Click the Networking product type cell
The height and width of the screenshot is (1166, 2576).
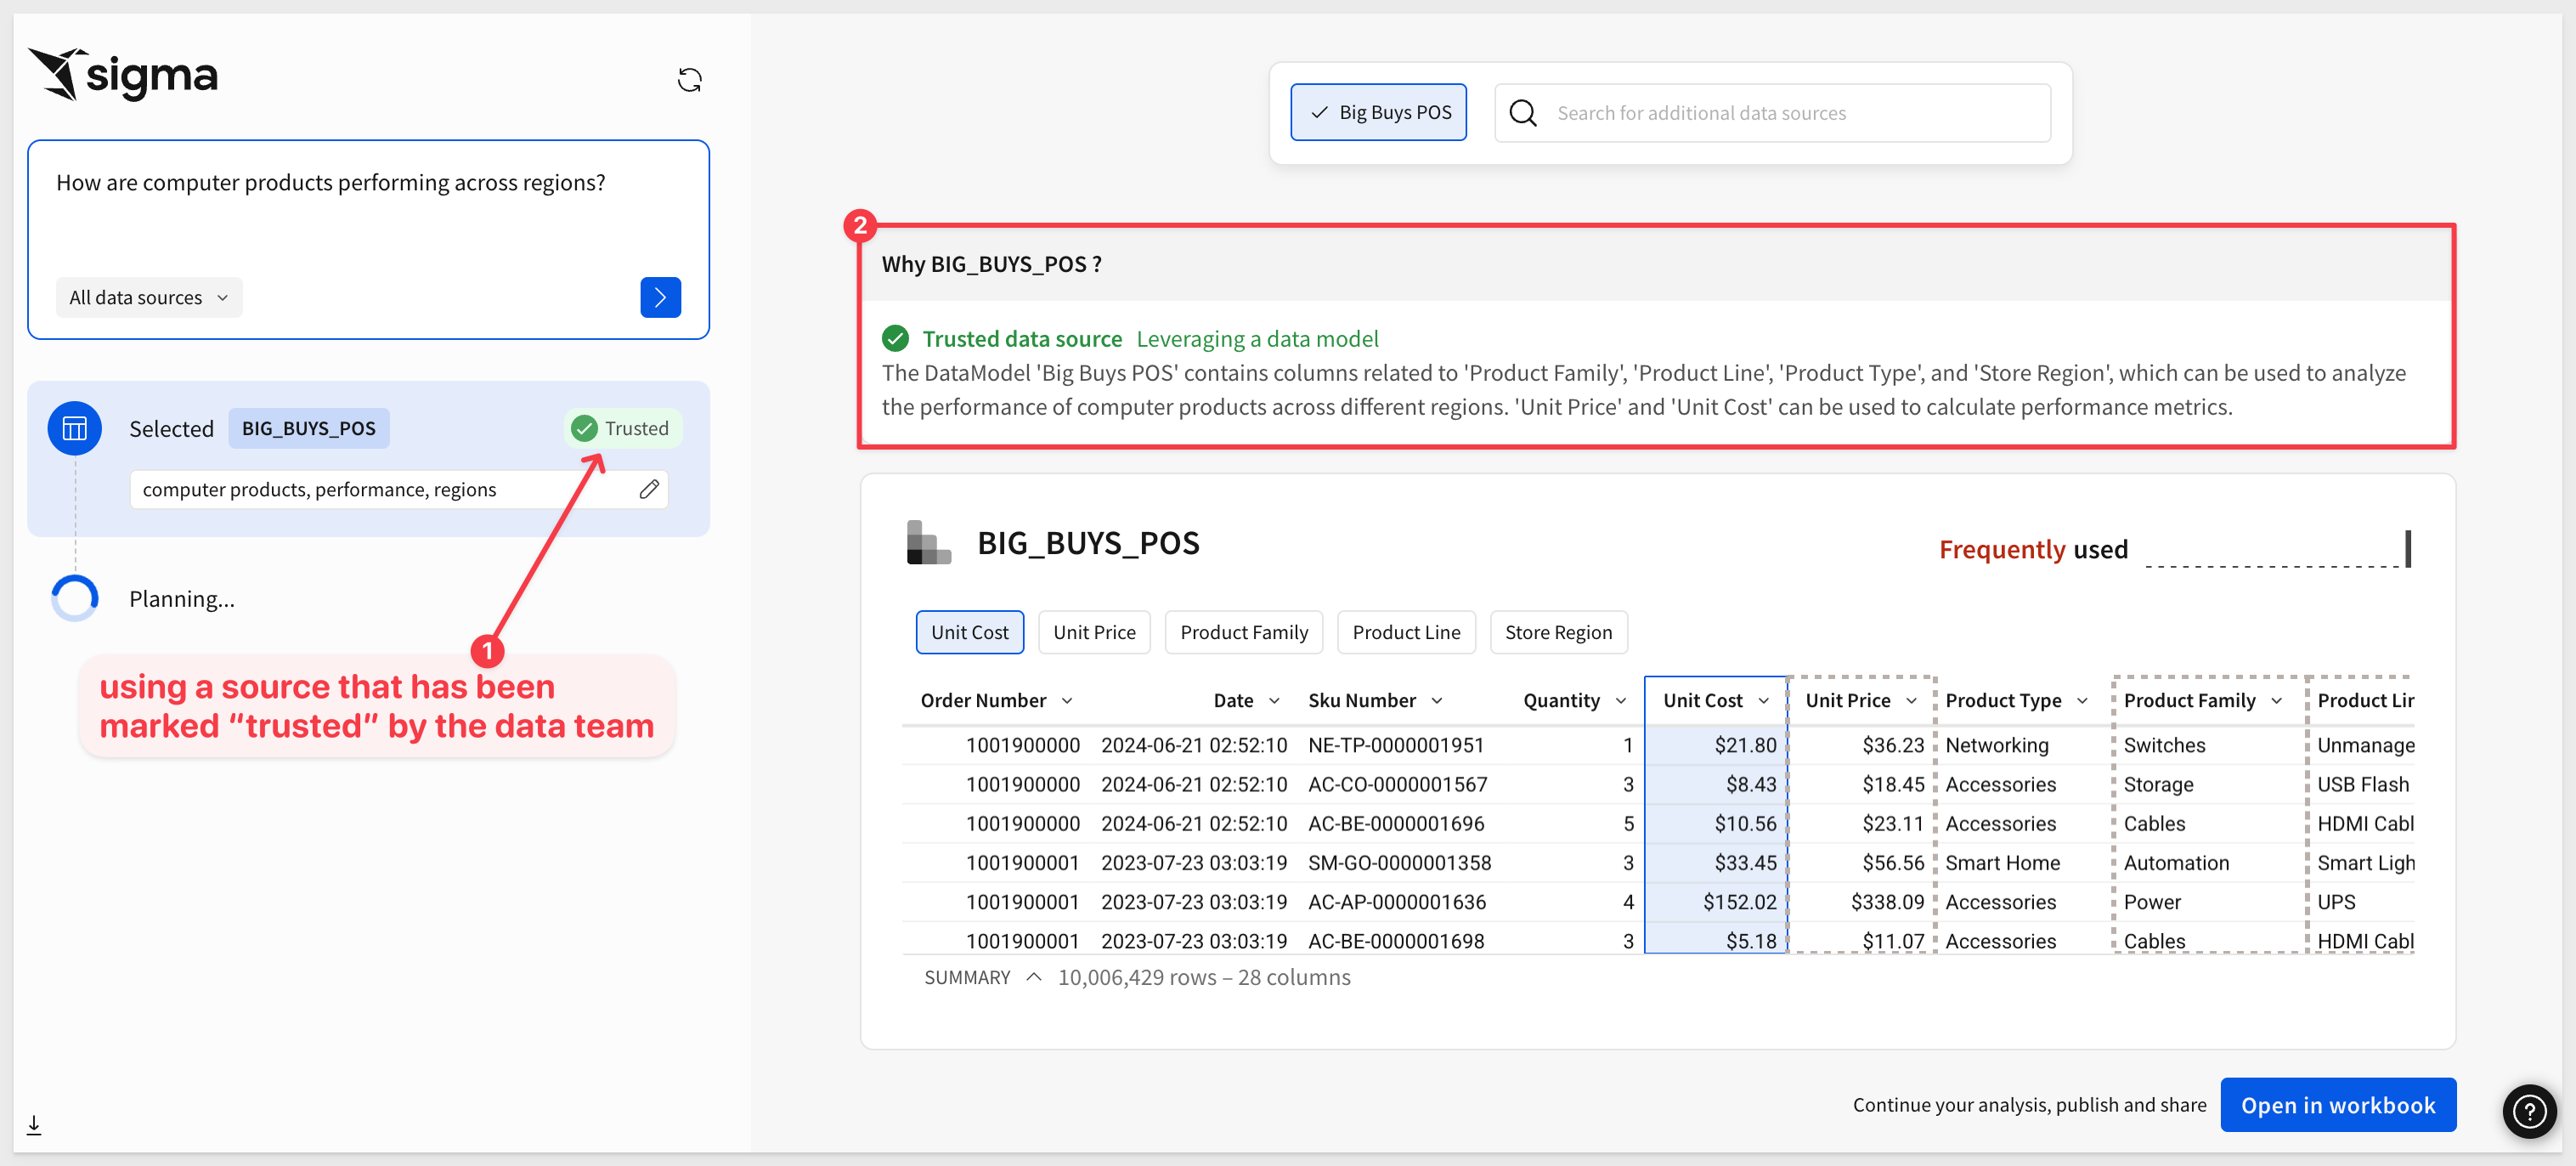[1997, 745]
